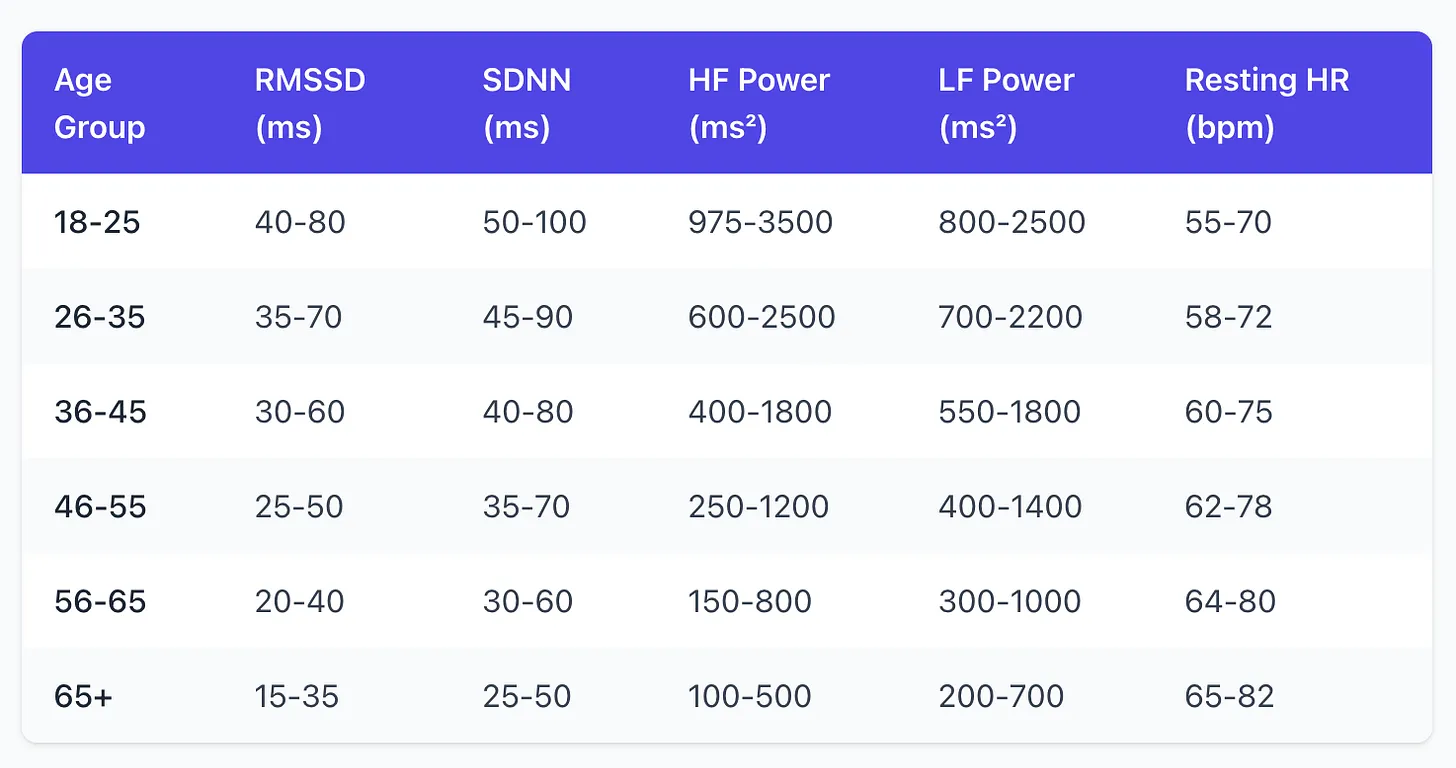Viewport: 1456px width, 768px height.
Task: Select SDNN value 50-100
Action: tap(534, 221)
